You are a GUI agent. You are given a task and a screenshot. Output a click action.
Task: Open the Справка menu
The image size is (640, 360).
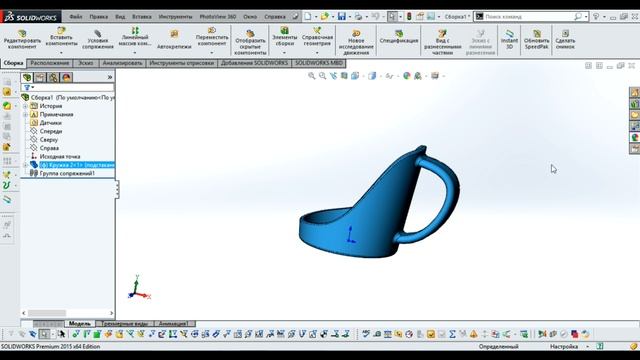(275, 17)
